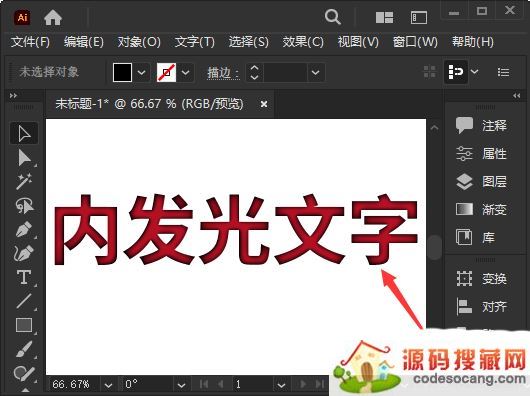Image resolution: width=530 pixels, height=396 pixels.
Task: Open the 图层 layers panel
Action: pos(481,182)
